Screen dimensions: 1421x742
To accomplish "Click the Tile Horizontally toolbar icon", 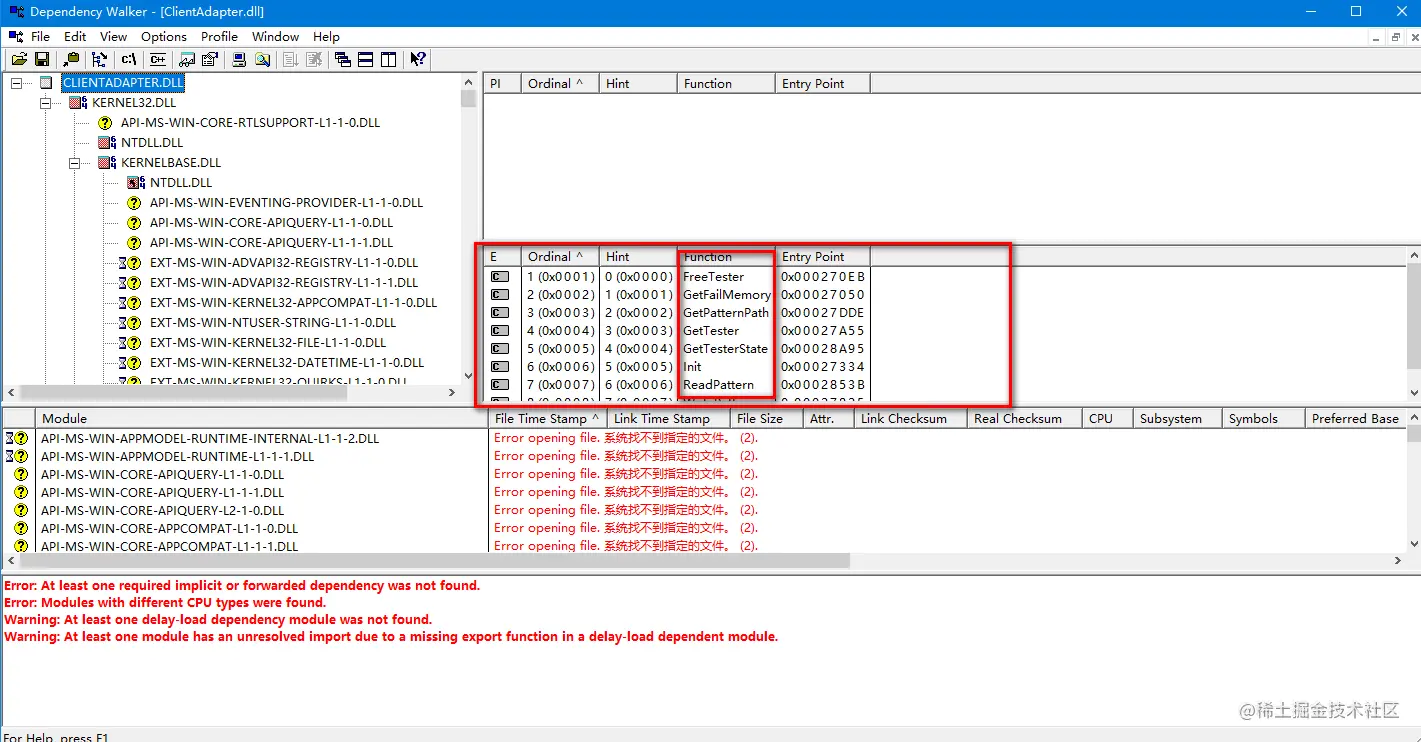I will pos(366,60).
